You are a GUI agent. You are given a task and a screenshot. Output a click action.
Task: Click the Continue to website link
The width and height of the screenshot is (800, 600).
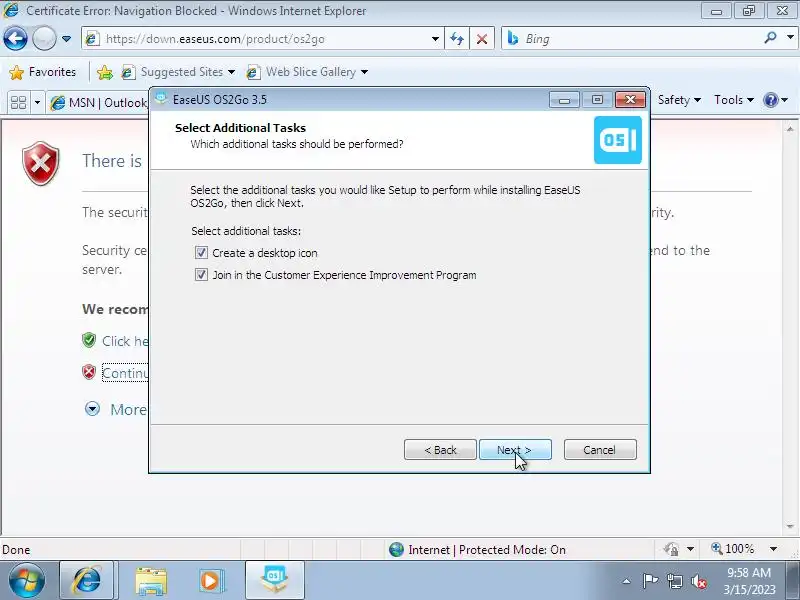tap(125, 373)
